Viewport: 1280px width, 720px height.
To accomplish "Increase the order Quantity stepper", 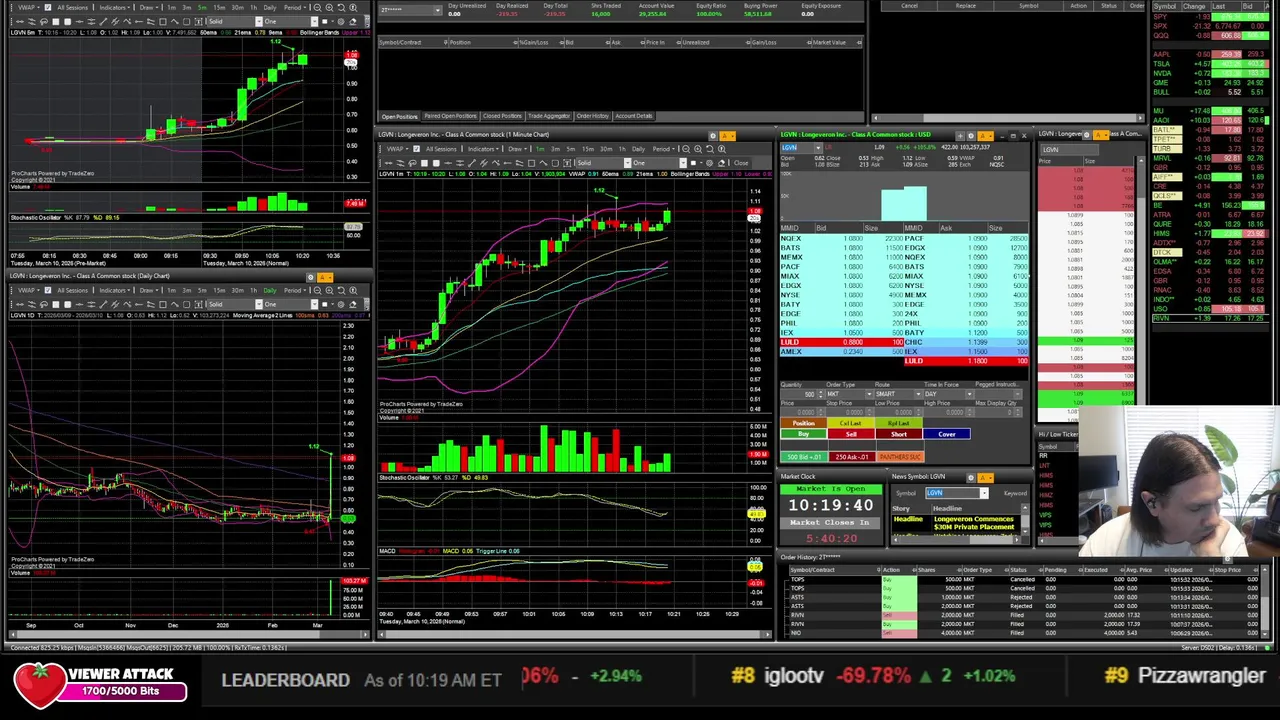I will [x=821, y=392].
